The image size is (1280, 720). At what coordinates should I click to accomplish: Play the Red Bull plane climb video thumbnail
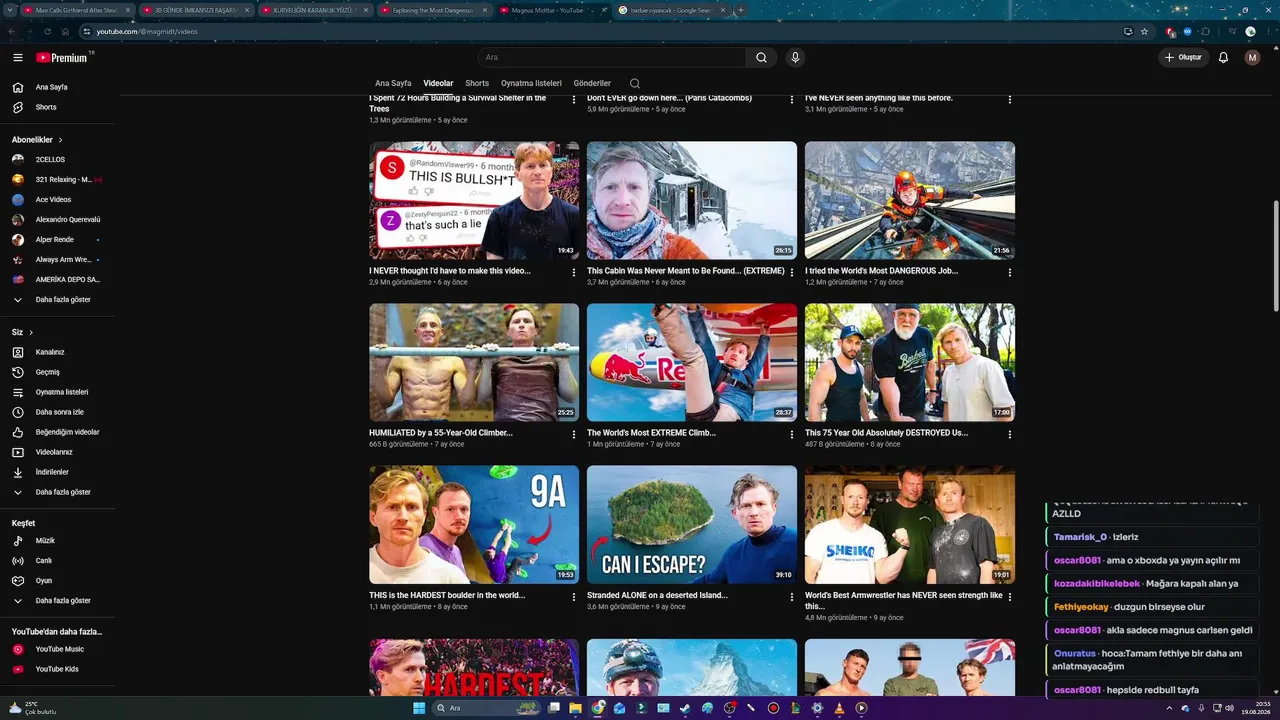[x=692, y=363]
